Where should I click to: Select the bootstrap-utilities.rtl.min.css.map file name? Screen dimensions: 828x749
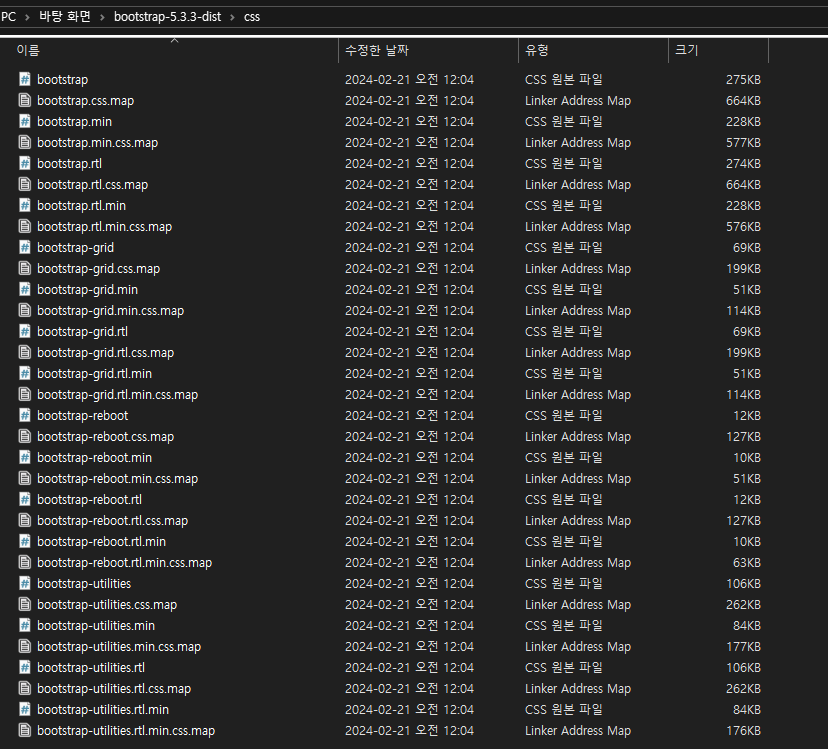pyautogui.click(x=126, y=731)
